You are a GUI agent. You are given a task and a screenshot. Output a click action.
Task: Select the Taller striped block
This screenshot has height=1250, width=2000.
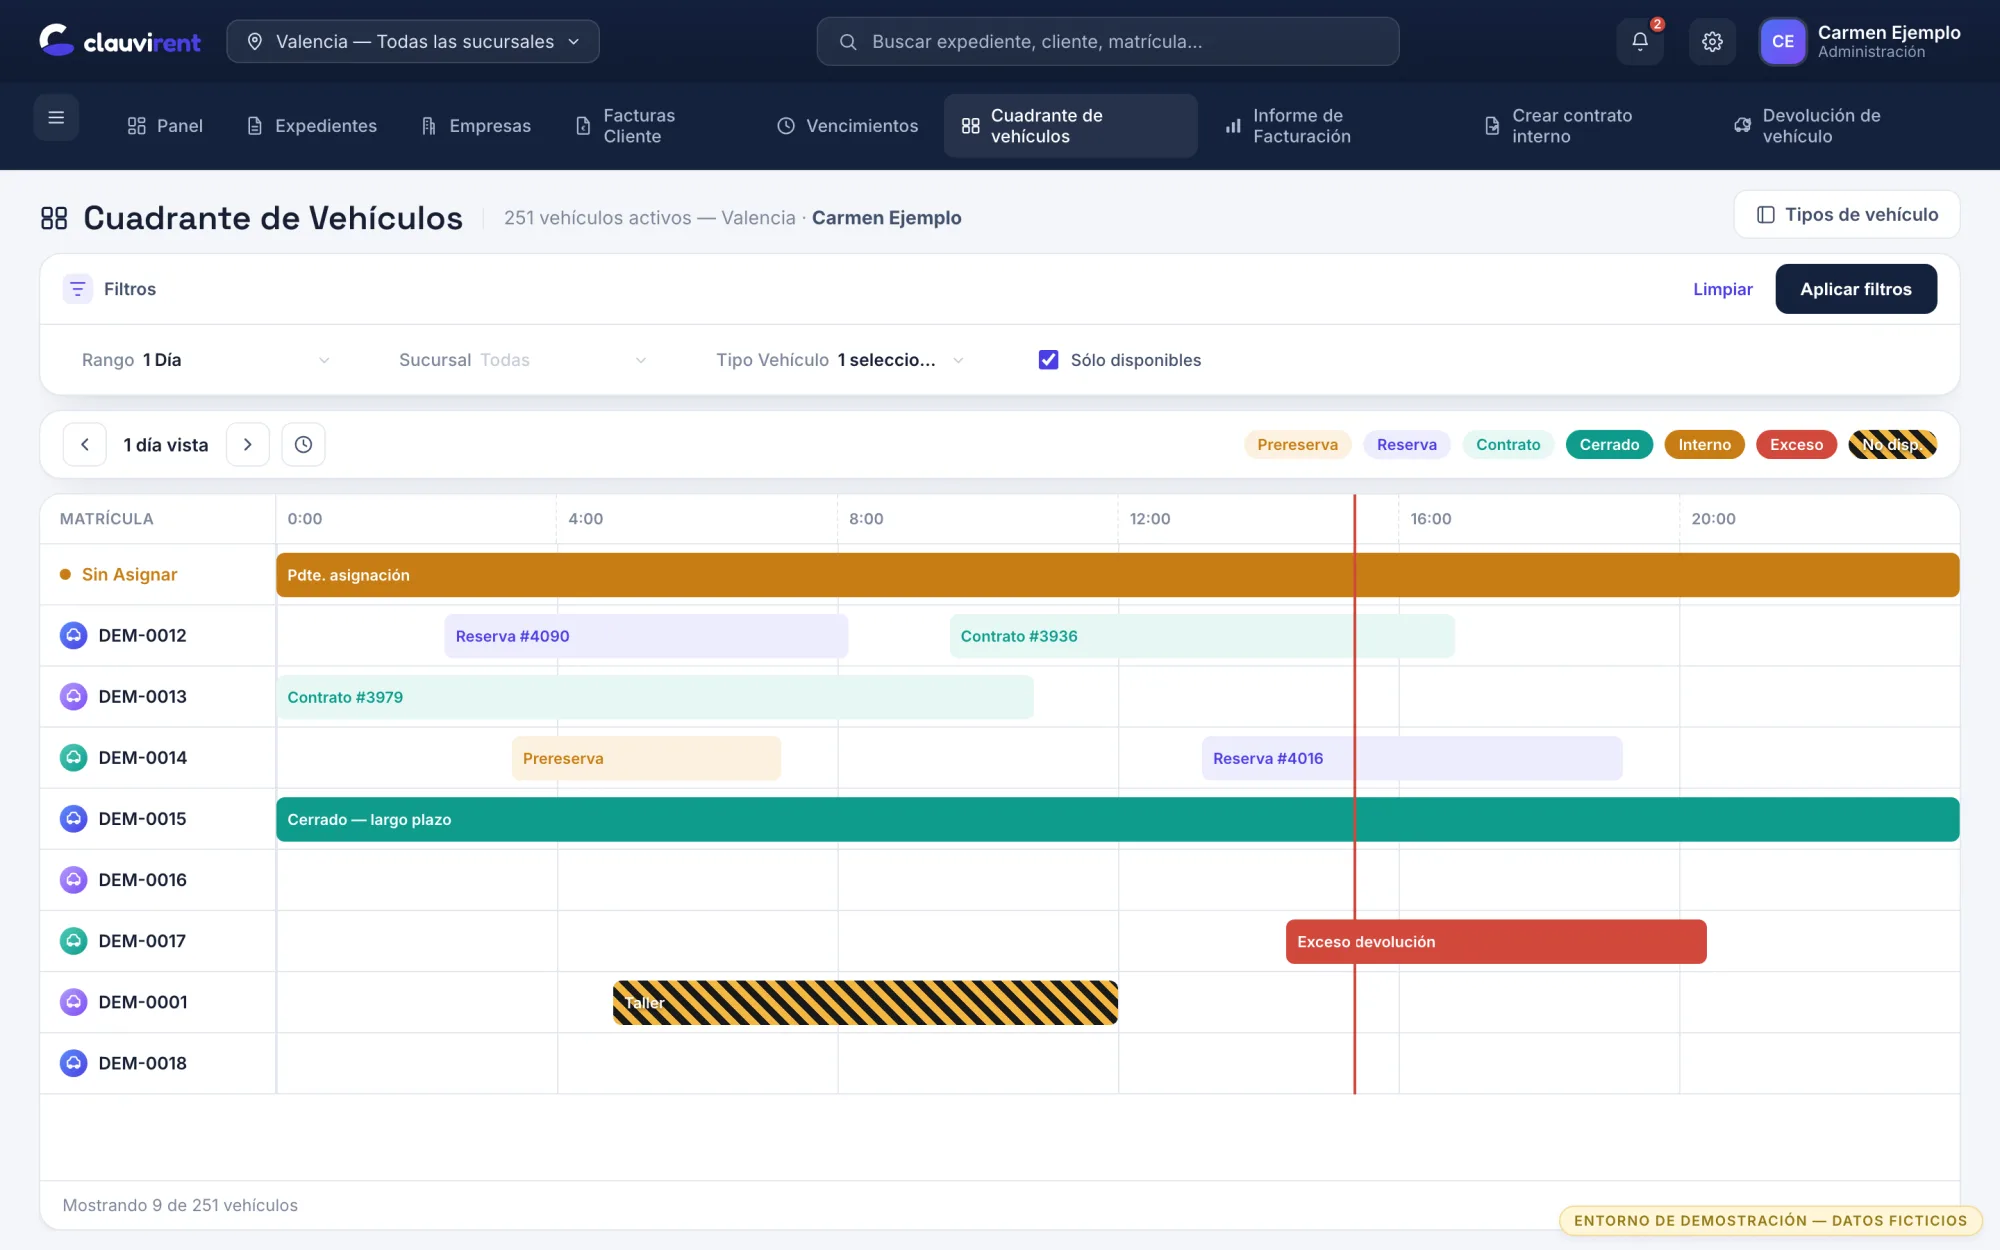coord(865,1003)
